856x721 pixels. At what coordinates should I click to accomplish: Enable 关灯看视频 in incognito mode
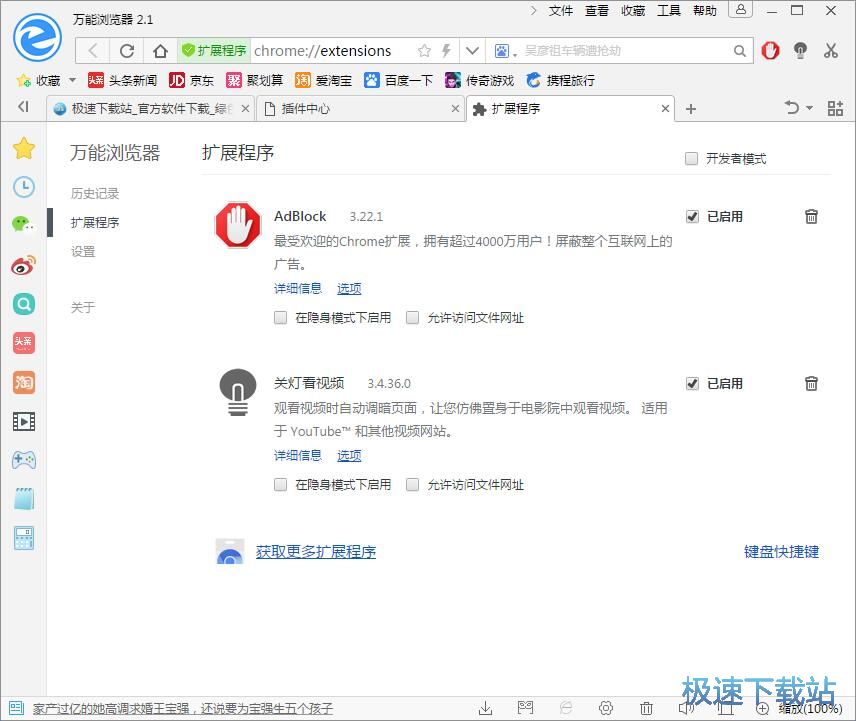(280, 485)
